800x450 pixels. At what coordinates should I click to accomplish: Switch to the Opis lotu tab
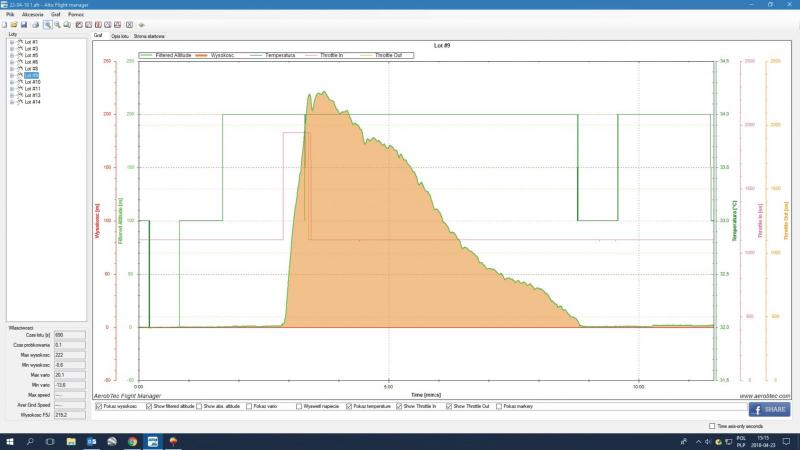[119, 35]
